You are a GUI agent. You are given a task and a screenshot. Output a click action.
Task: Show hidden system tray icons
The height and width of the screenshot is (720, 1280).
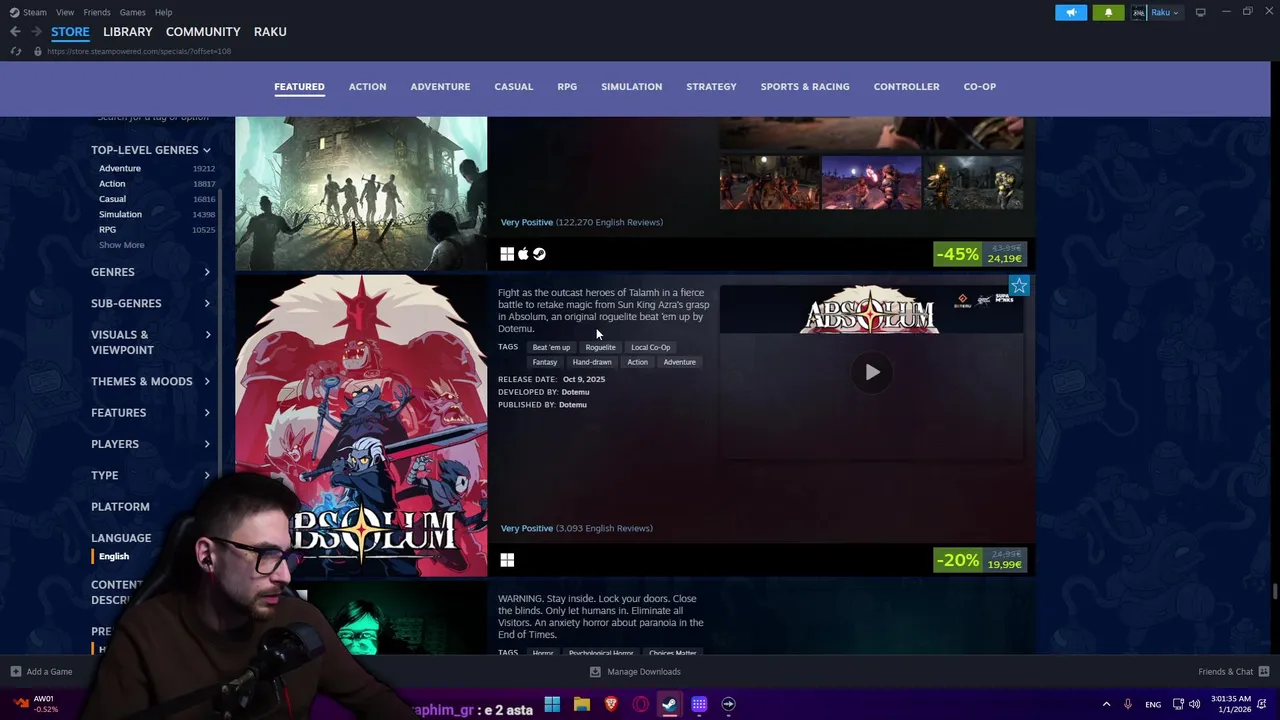(x=1106, y=704)
